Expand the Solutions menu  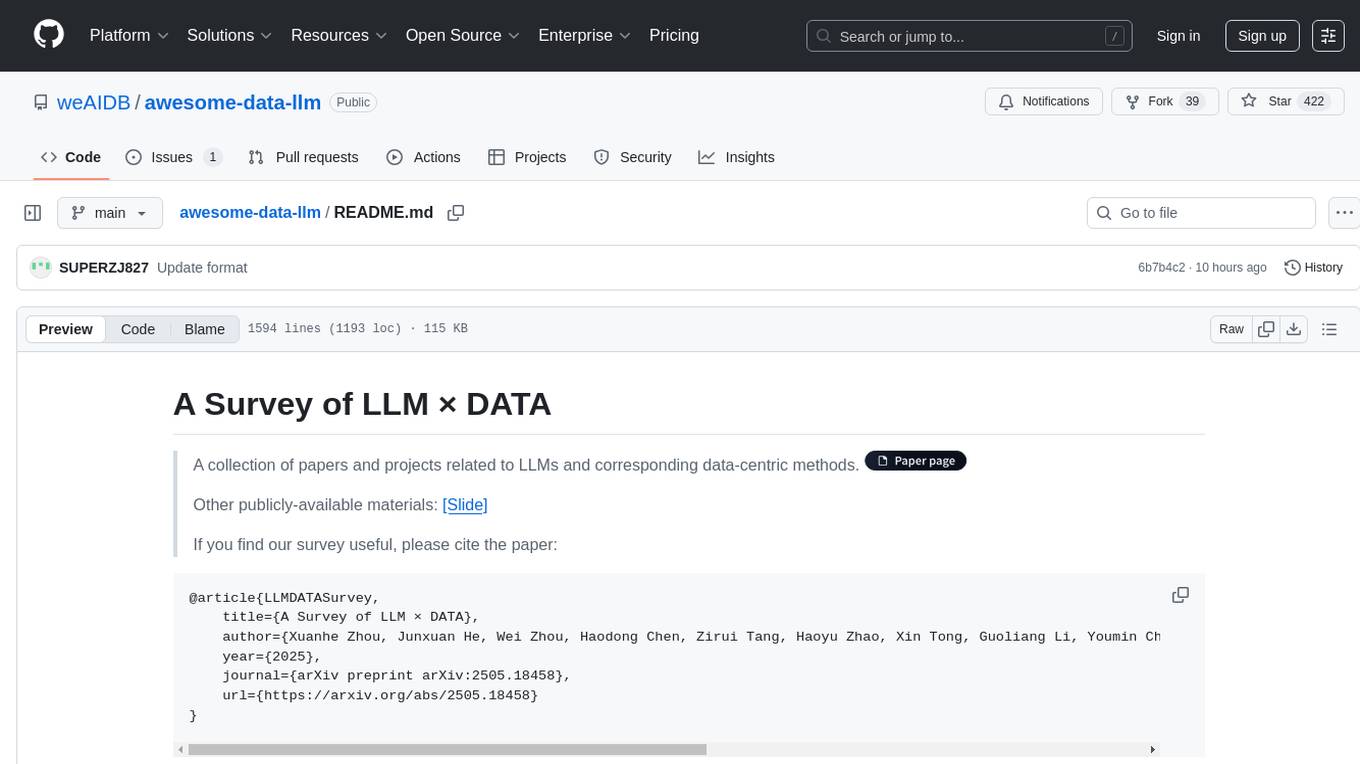click(230, 35)
